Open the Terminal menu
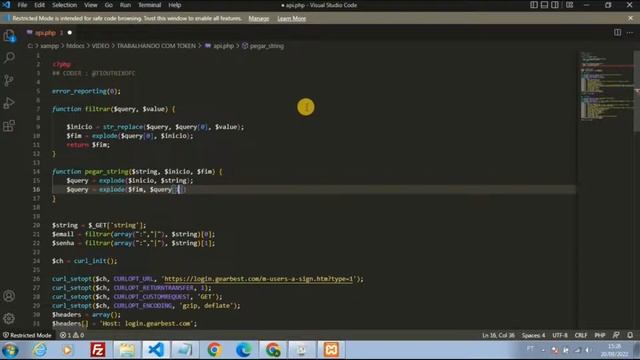 (x=149, y=5)
